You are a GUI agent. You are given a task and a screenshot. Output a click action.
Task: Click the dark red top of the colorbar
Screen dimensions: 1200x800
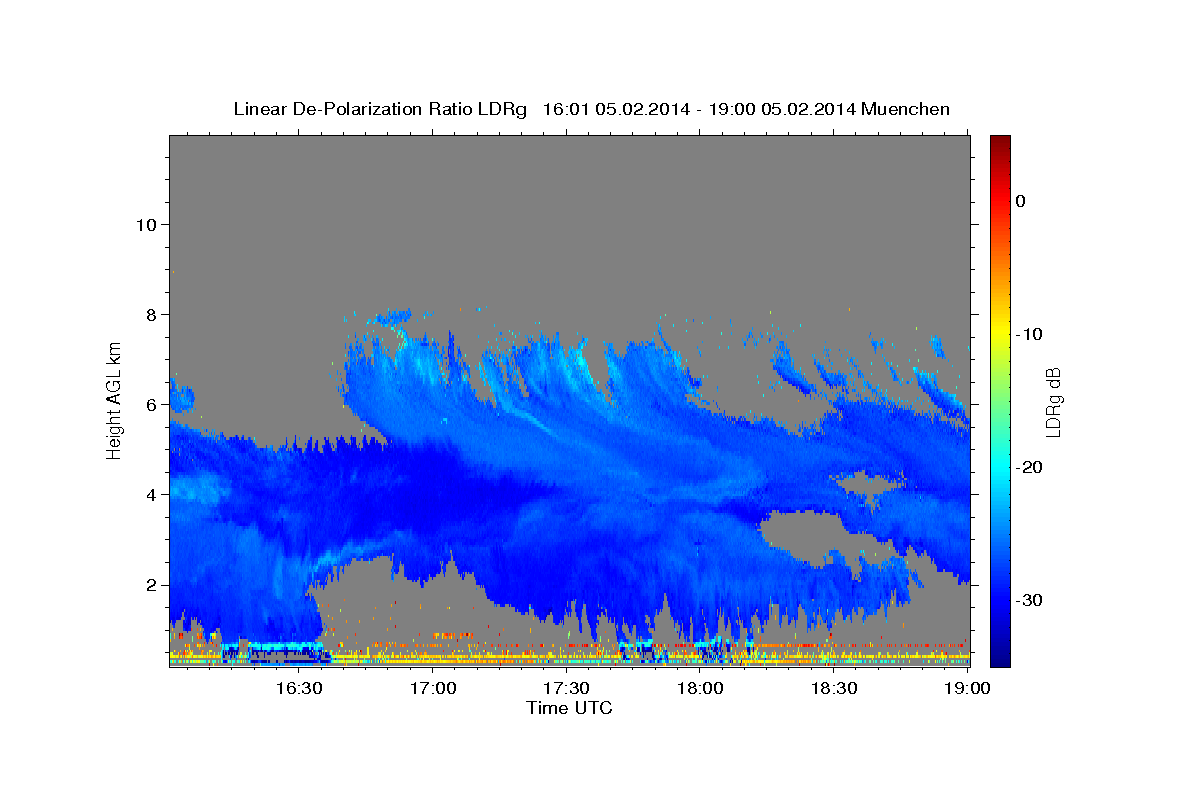1000,145
